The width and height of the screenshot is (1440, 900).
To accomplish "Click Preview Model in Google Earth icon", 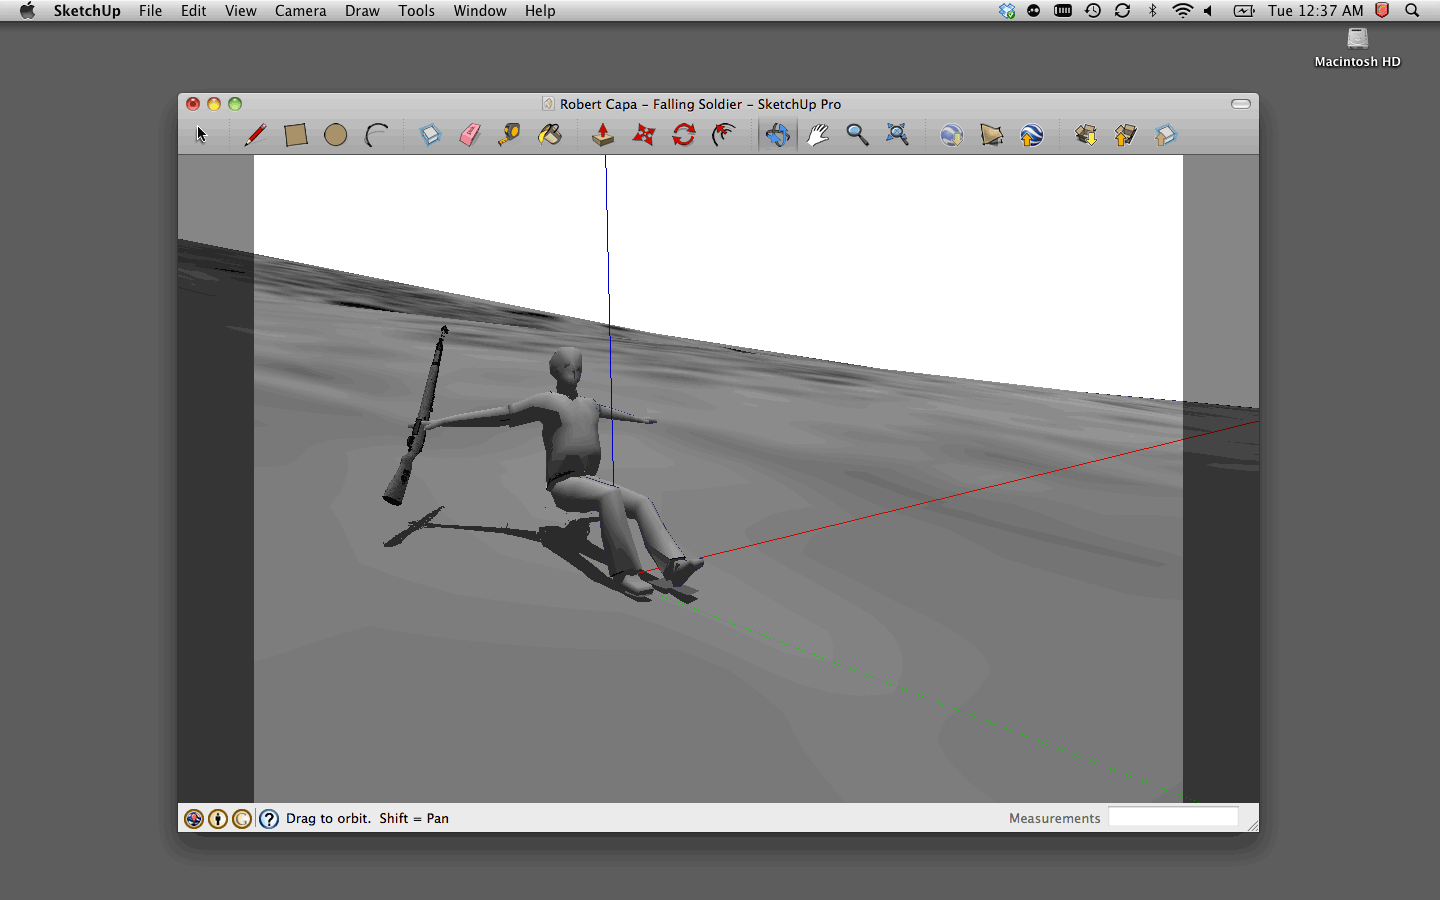I will (x=1031, y=135).
